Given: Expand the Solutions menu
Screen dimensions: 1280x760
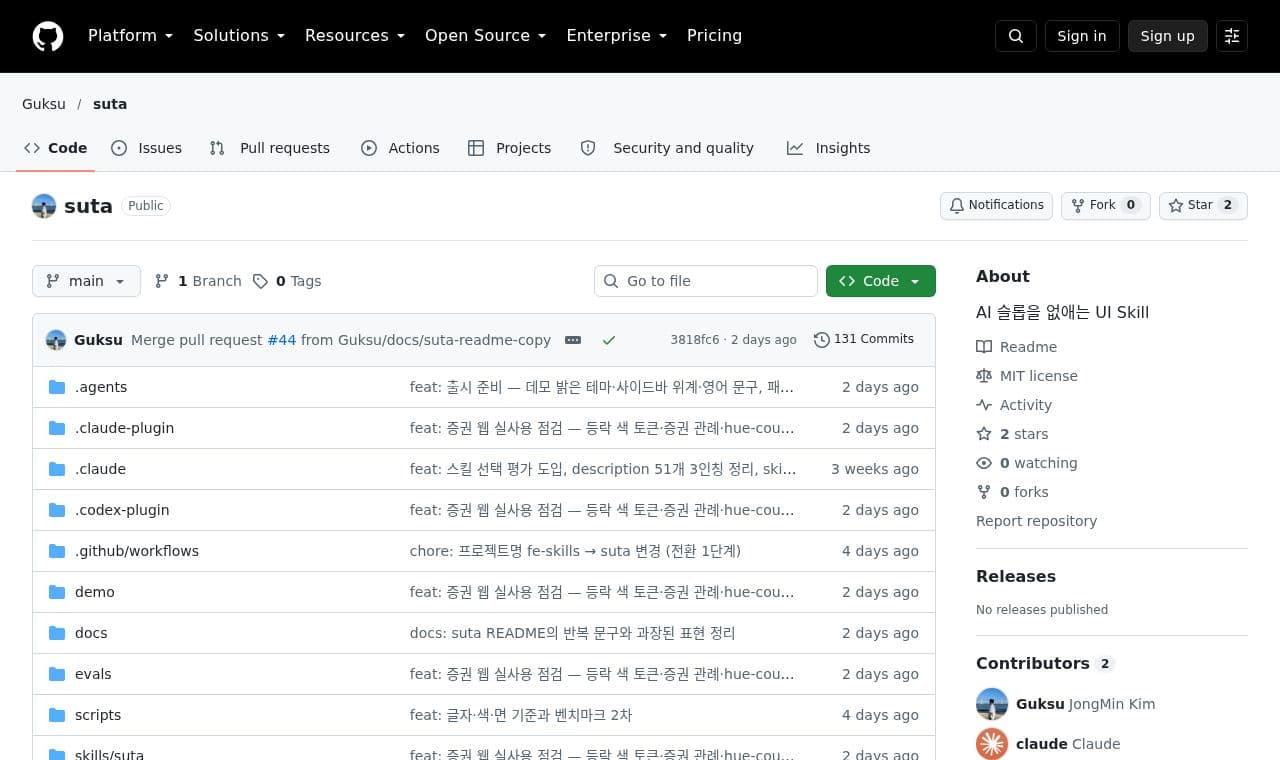Looking at the screenshot, I should 239,36.
